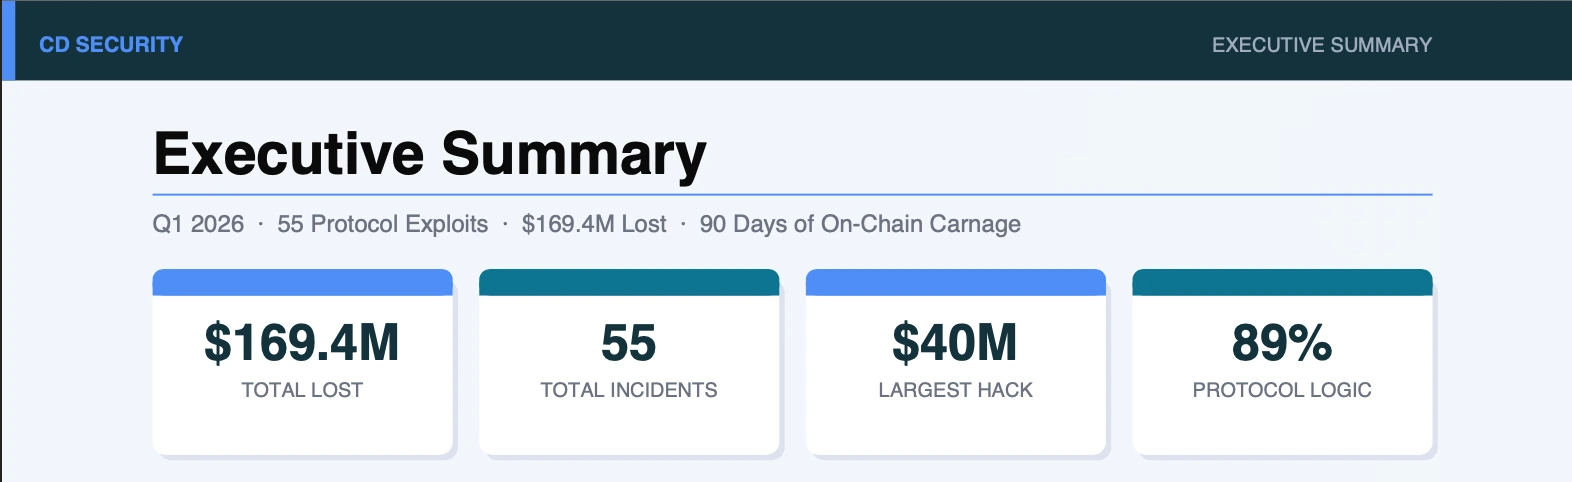Click the blue accent stripe beside CD SECURITY
This screenshot has width=1572, height=482.
(8, 40)
